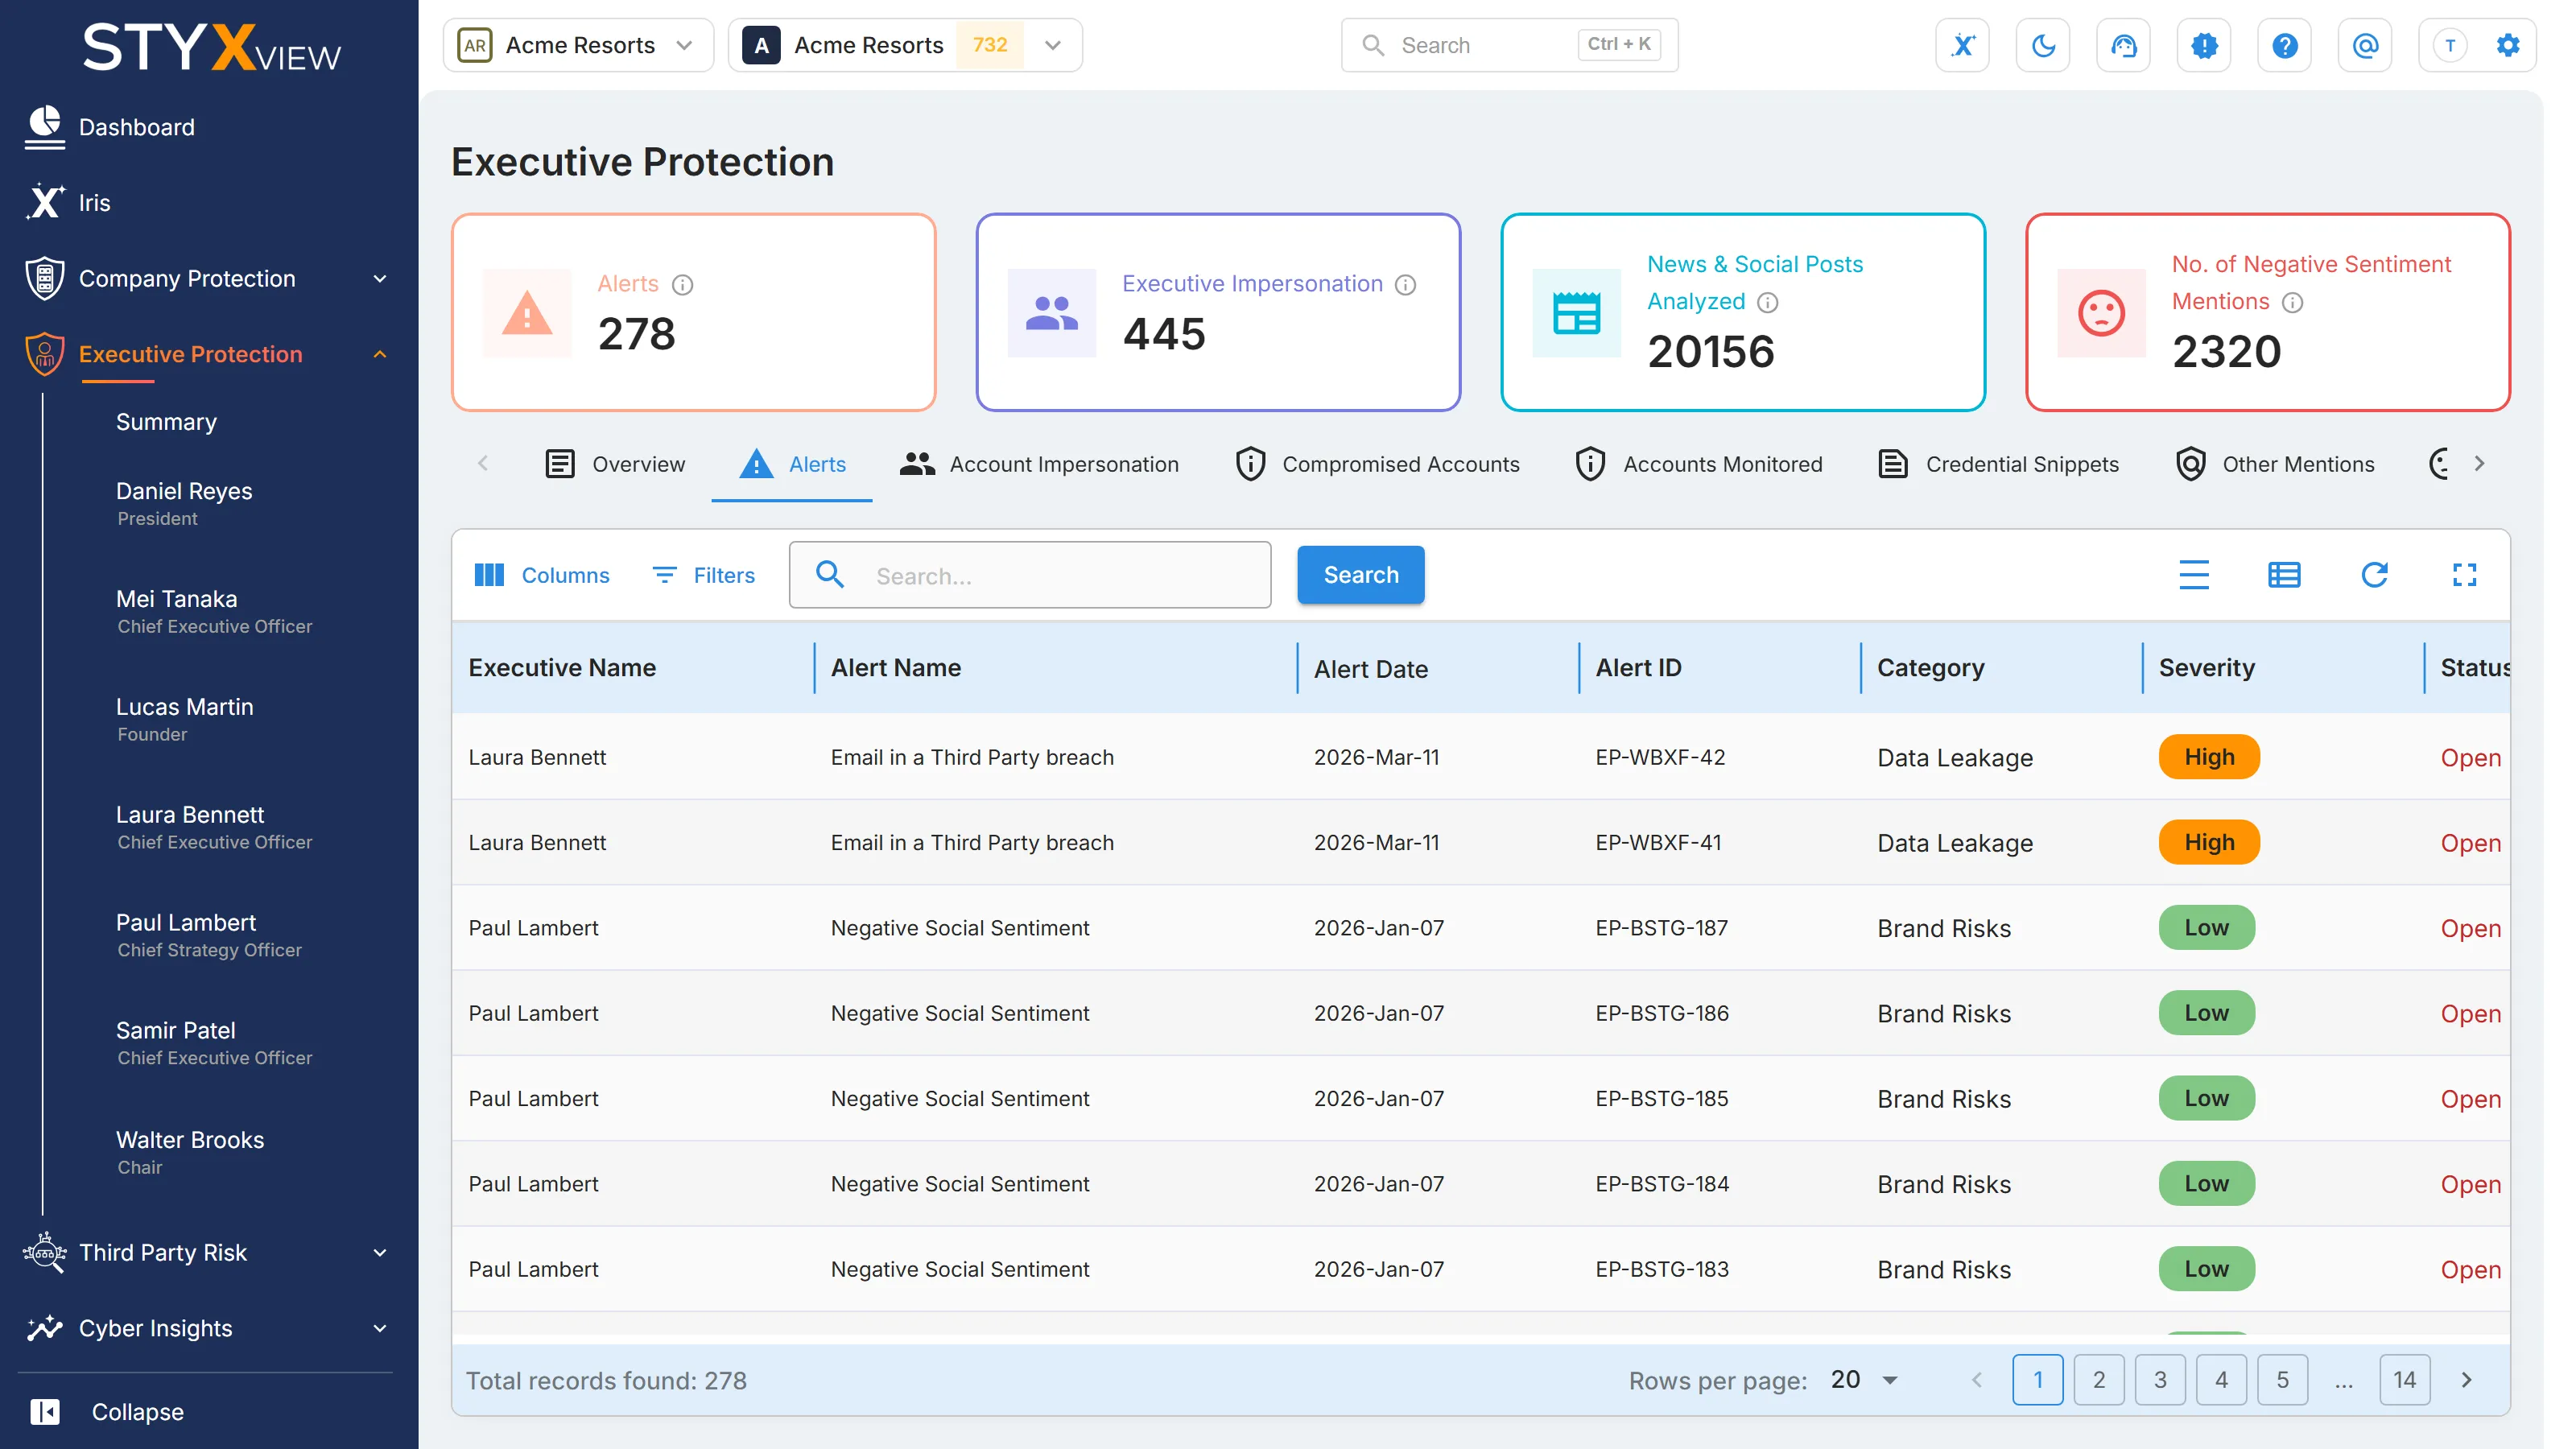
Task: Click the Executive Impersonation info icon
Action: tap(1405, 285)
